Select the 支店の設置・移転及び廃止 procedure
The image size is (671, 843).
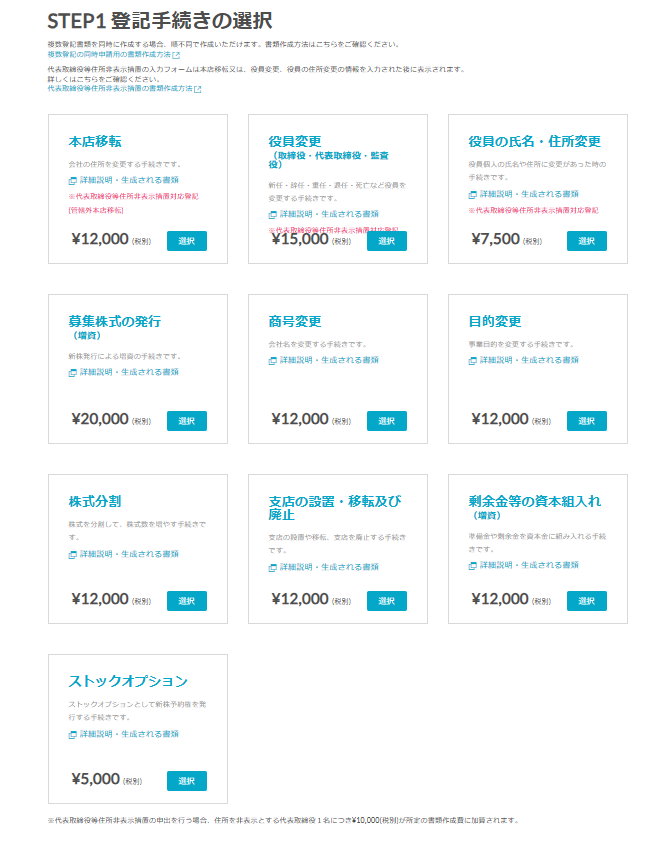(x=387, y=601)
